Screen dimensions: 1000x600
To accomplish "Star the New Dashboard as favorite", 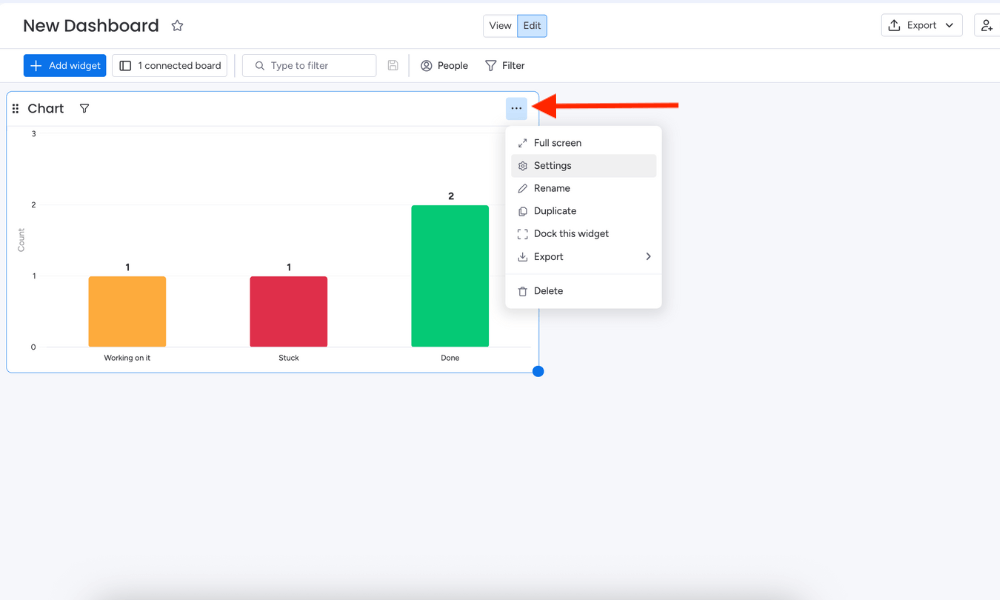I will coord(177,26).
